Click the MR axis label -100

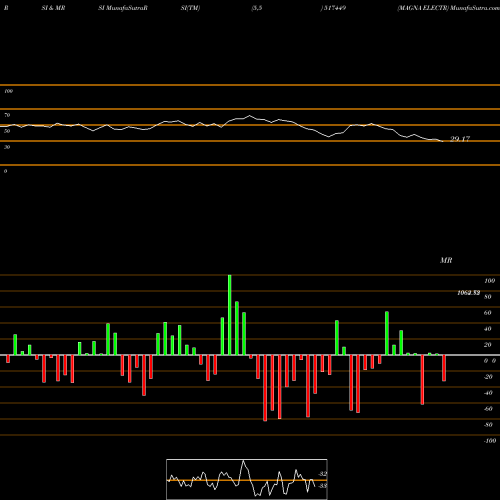click(x=490, y=441)
